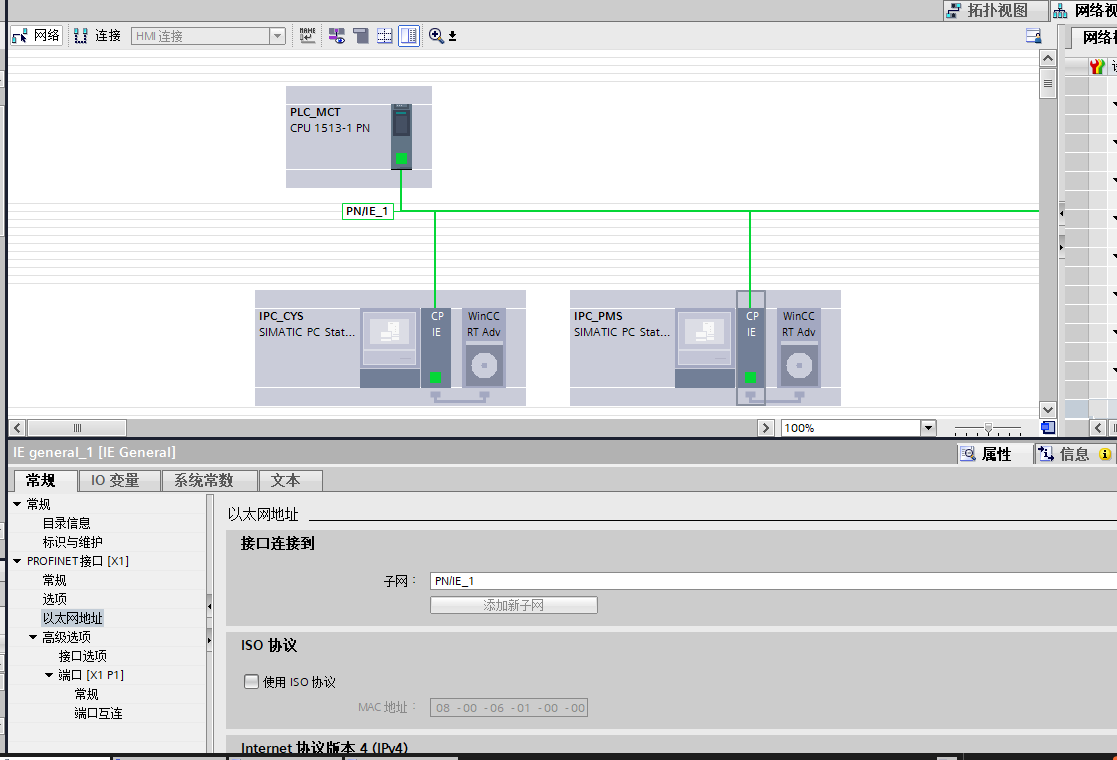
Task: Open the HMI连接 connection type dropdown
Action: [277, 36]
